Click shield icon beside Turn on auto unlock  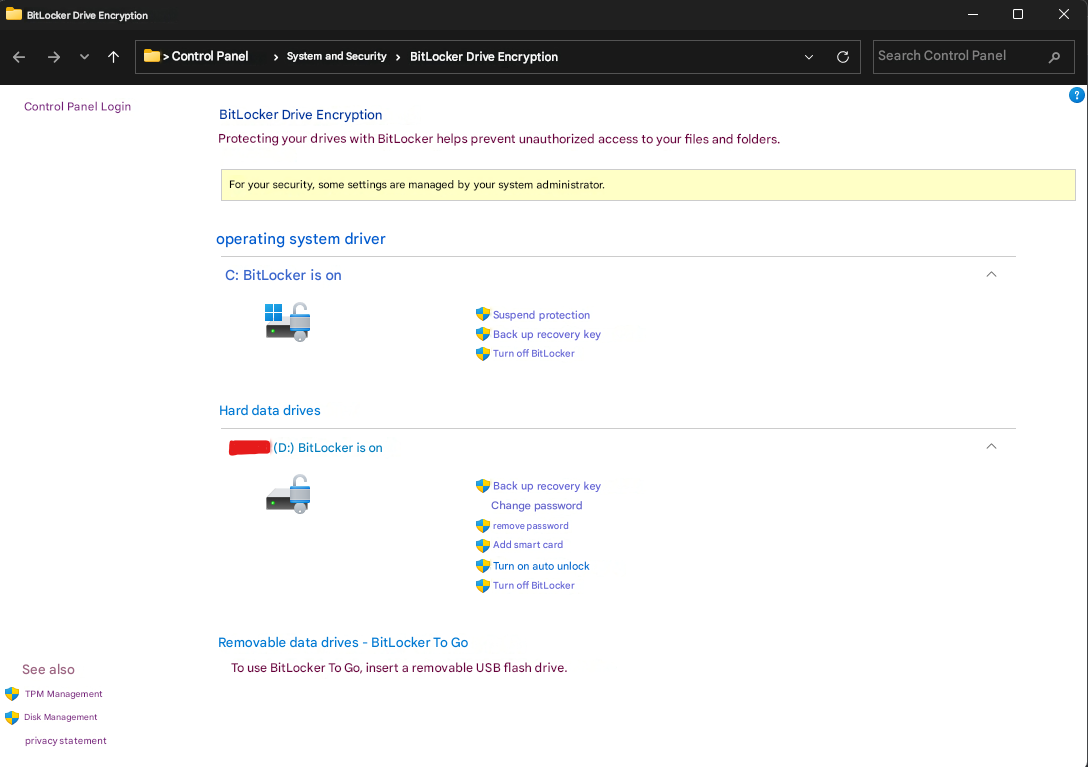[483, 566]
